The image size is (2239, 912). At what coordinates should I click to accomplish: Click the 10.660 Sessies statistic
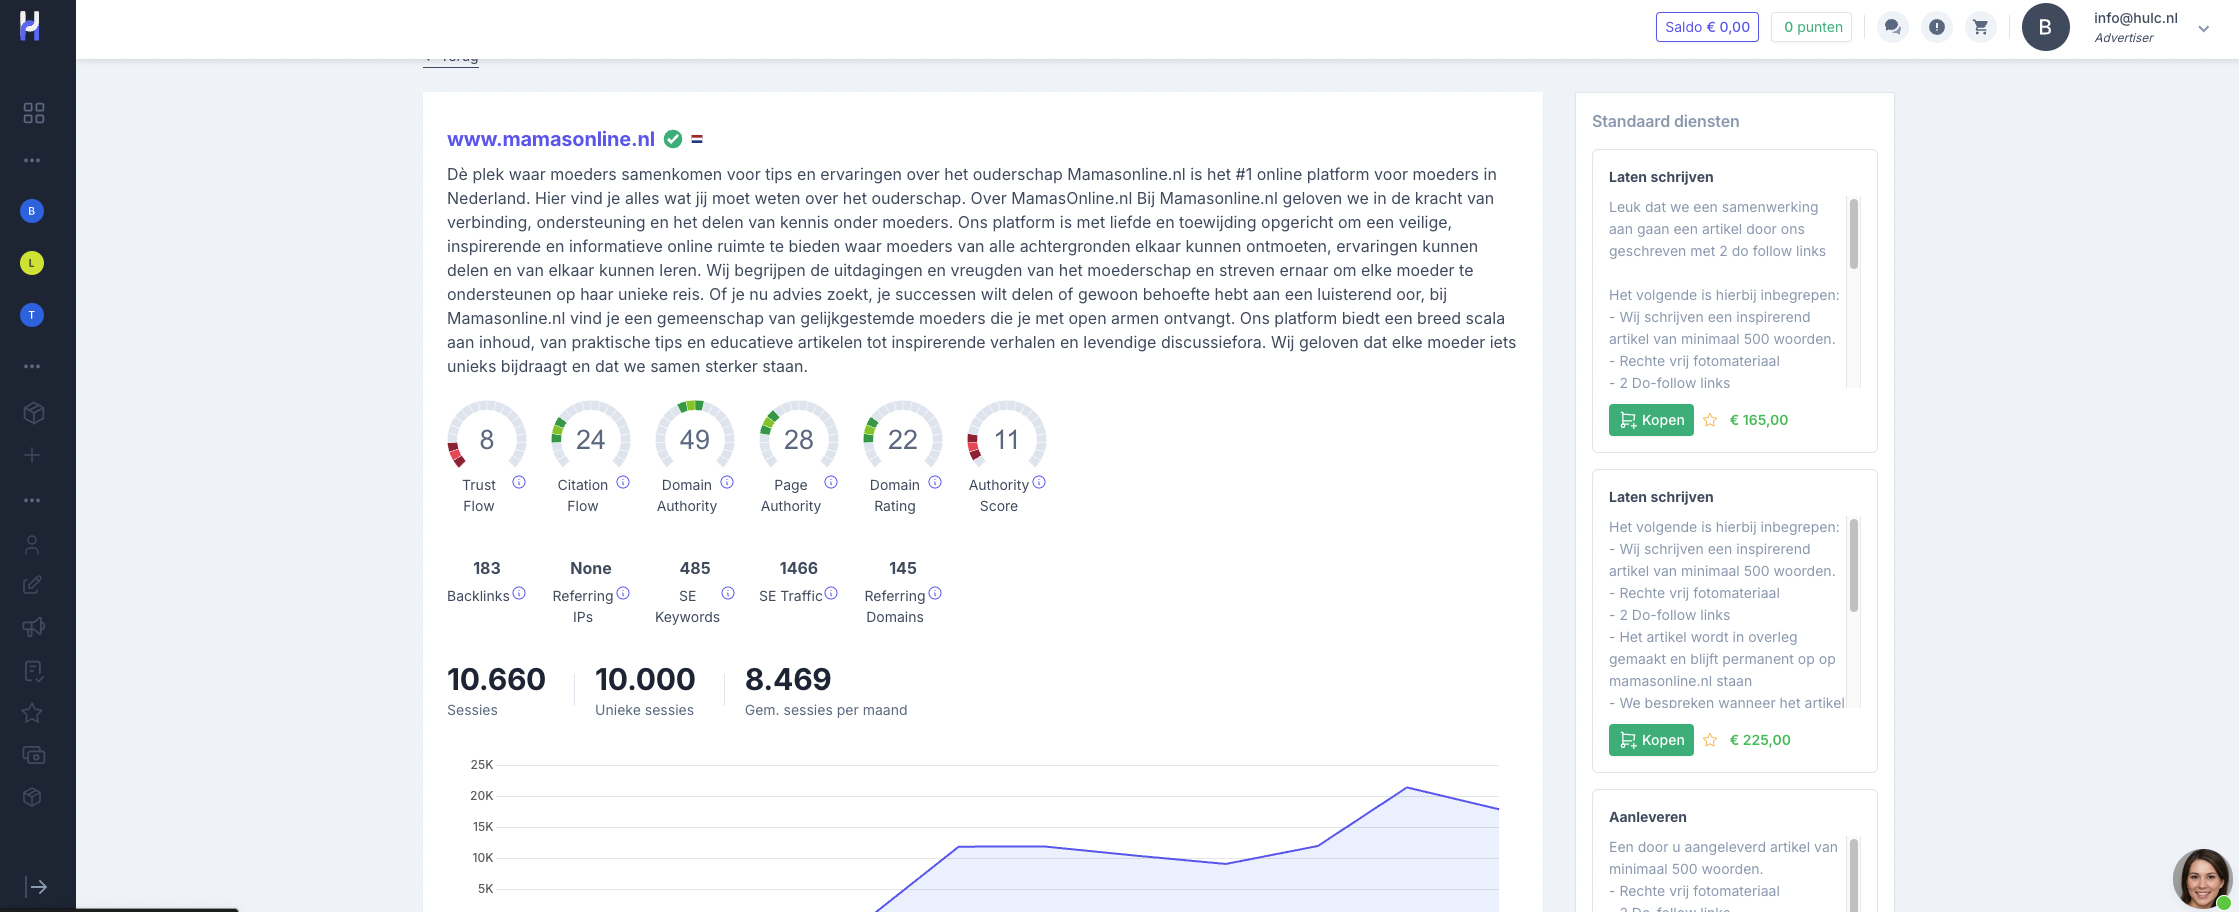click(x=496, y=690)
